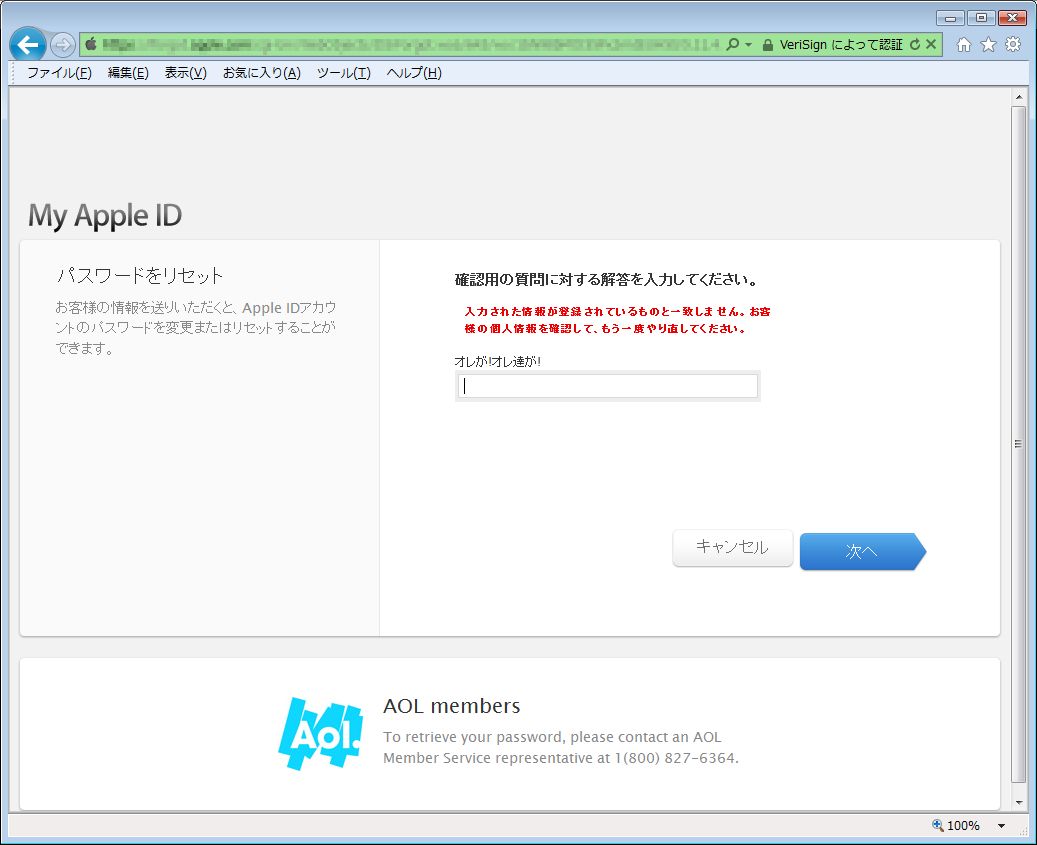Click the VeriSign security lock icon

[767, 45]
